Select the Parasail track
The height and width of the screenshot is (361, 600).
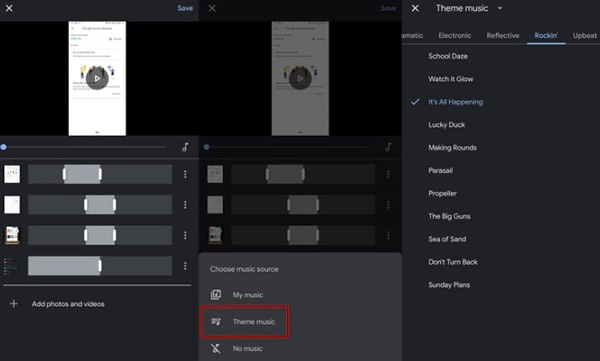440,170
